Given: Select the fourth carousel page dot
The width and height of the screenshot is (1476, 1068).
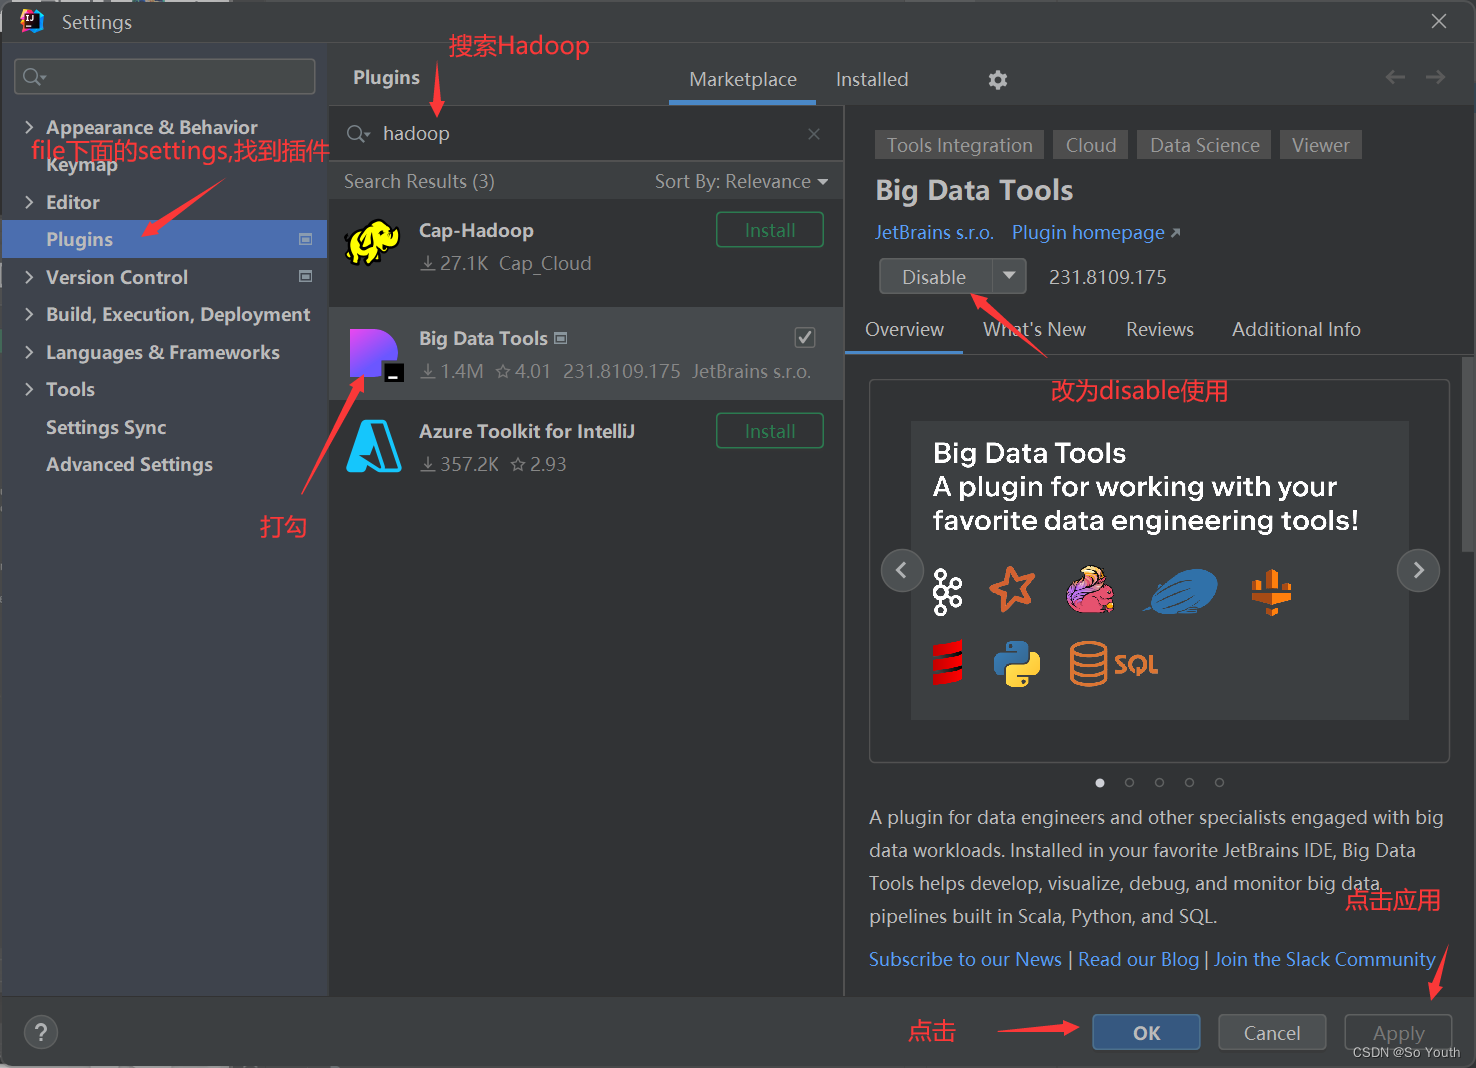Looking at the screenshot, I should tap(1189, 783).
